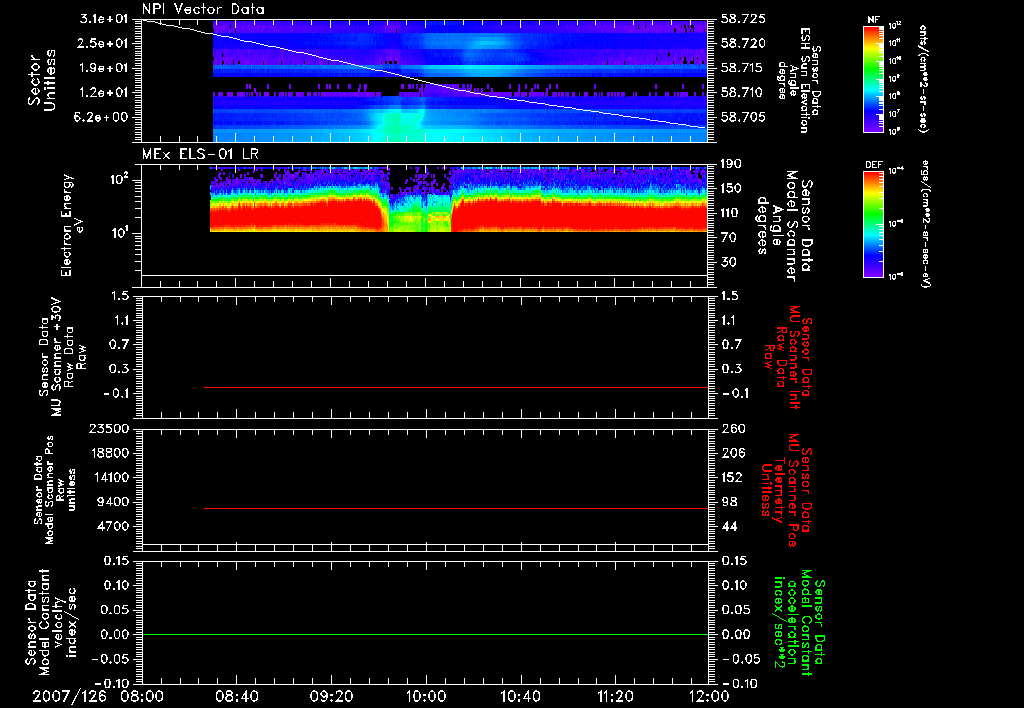The height and width of the screenshot is (708, 1024).
Task: Click the 'NF' label above the color bar
Action: tap(873, 20)
